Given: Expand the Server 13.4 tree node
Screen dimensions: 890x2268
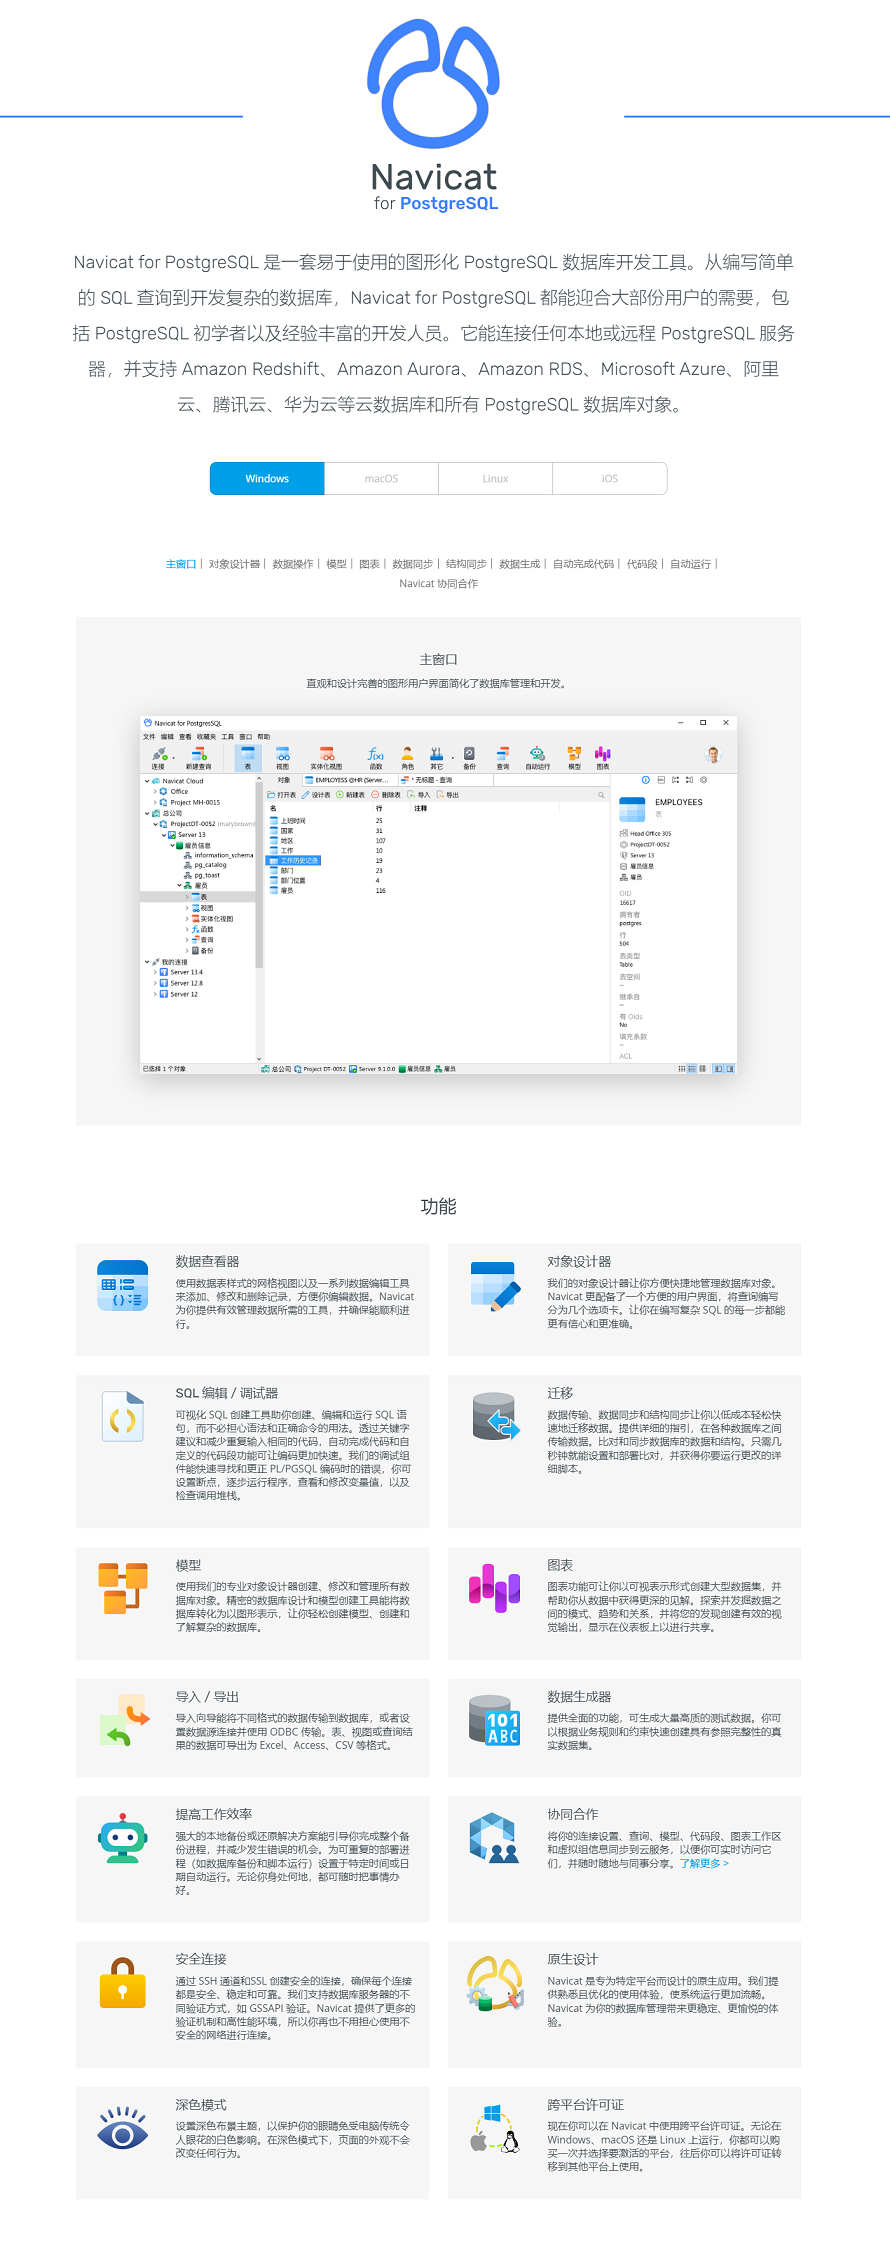Looking at the screenshot, I should pos(155,972).
